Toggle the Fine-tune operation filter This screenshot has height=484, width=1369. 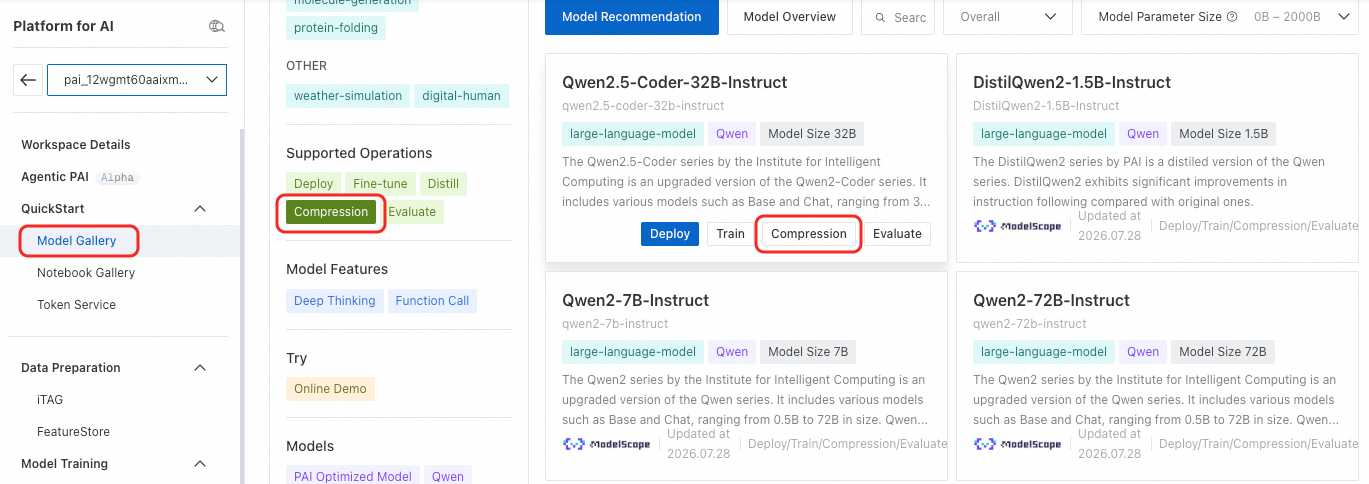click(380, 184)
